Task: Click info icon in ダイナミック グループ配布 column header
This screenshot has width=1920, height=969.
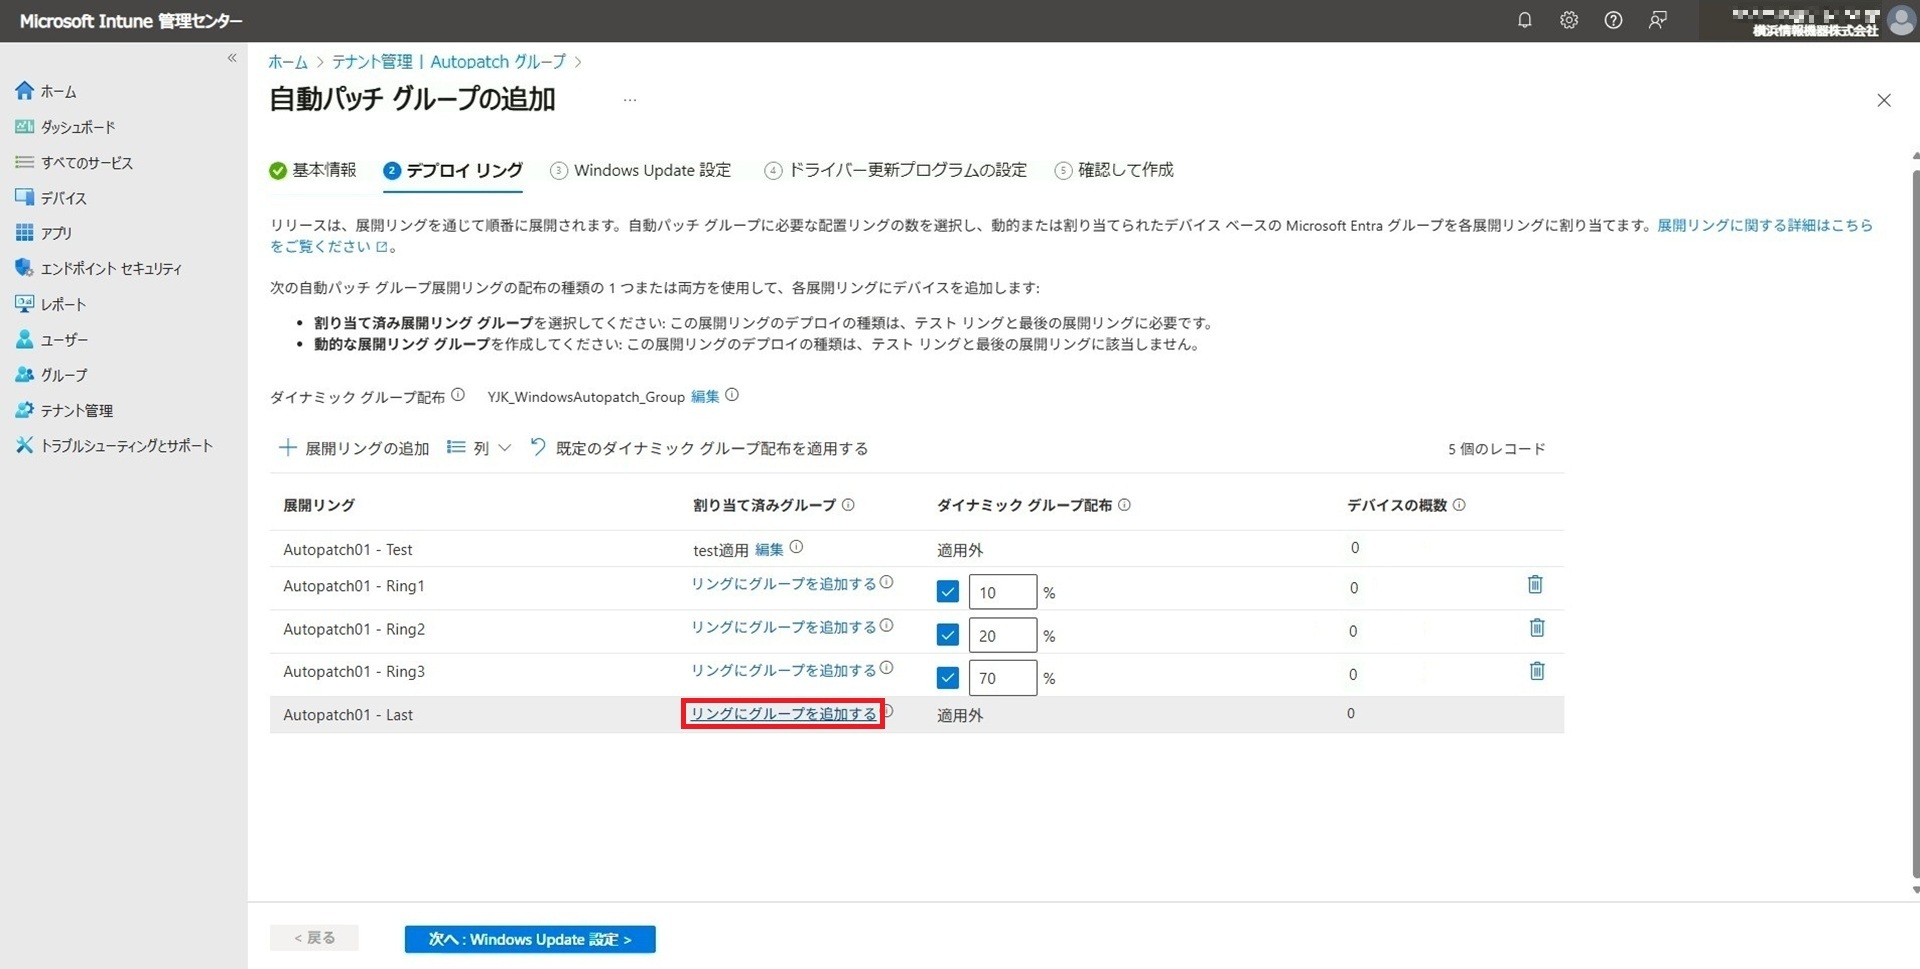Action: click(x=1124, y=505)
